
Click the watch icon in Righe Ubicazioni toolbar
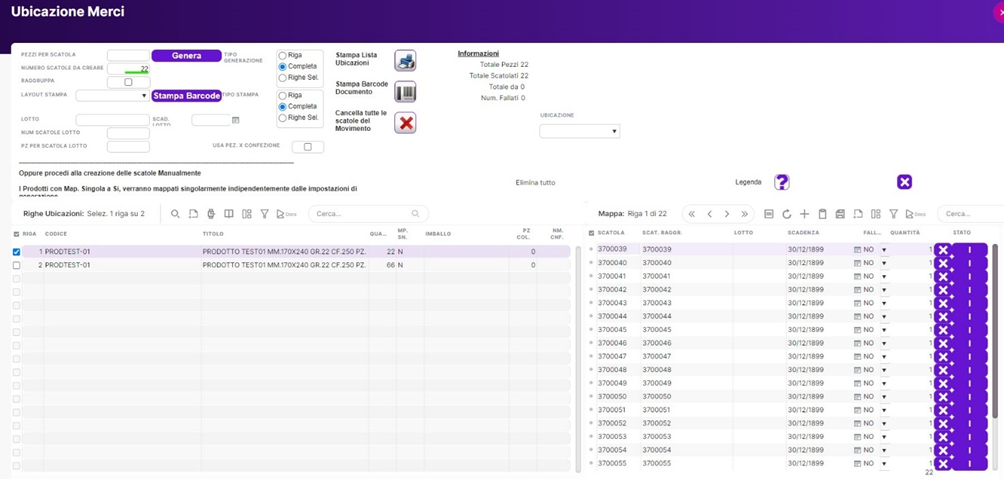coord(211,214)
